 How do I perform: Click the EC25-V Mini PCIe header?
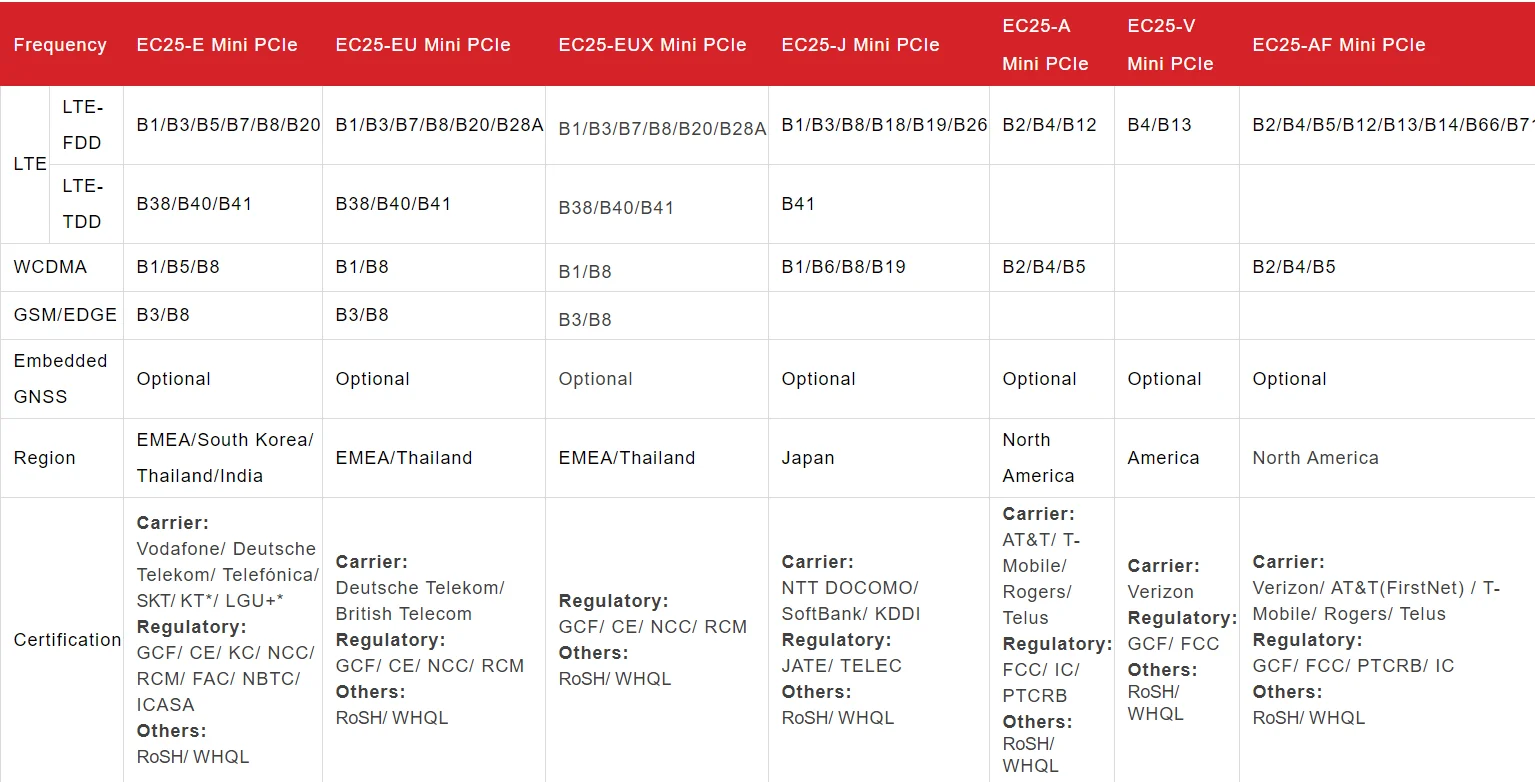(x=1170, y=45)
